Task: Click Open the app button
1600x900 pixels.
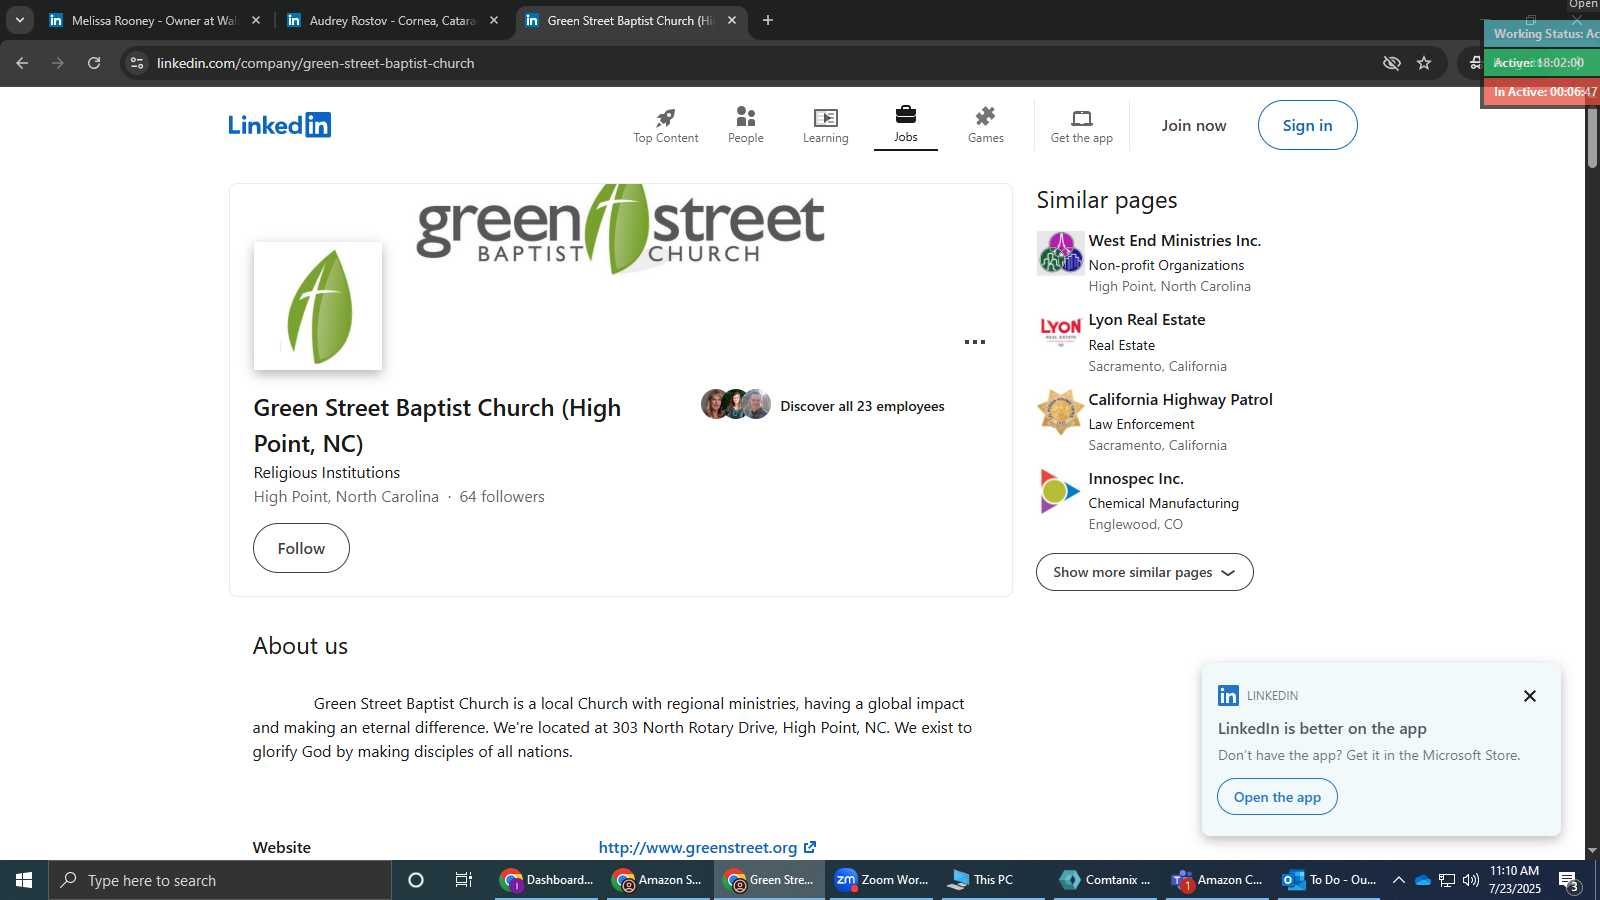Action: pyautogui.click(x=1277, y=797)
